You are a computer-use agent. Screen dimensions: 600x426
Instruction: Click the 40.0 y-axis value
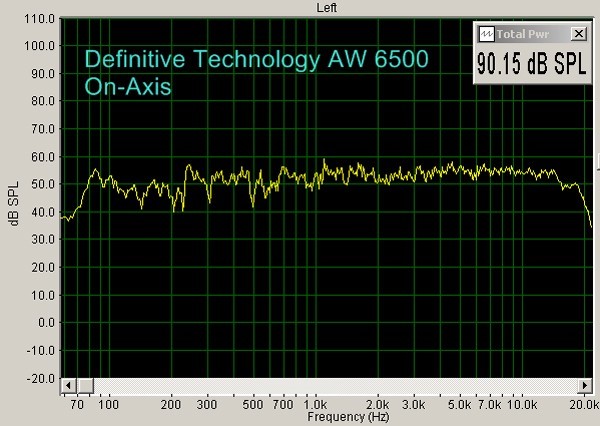43,212
